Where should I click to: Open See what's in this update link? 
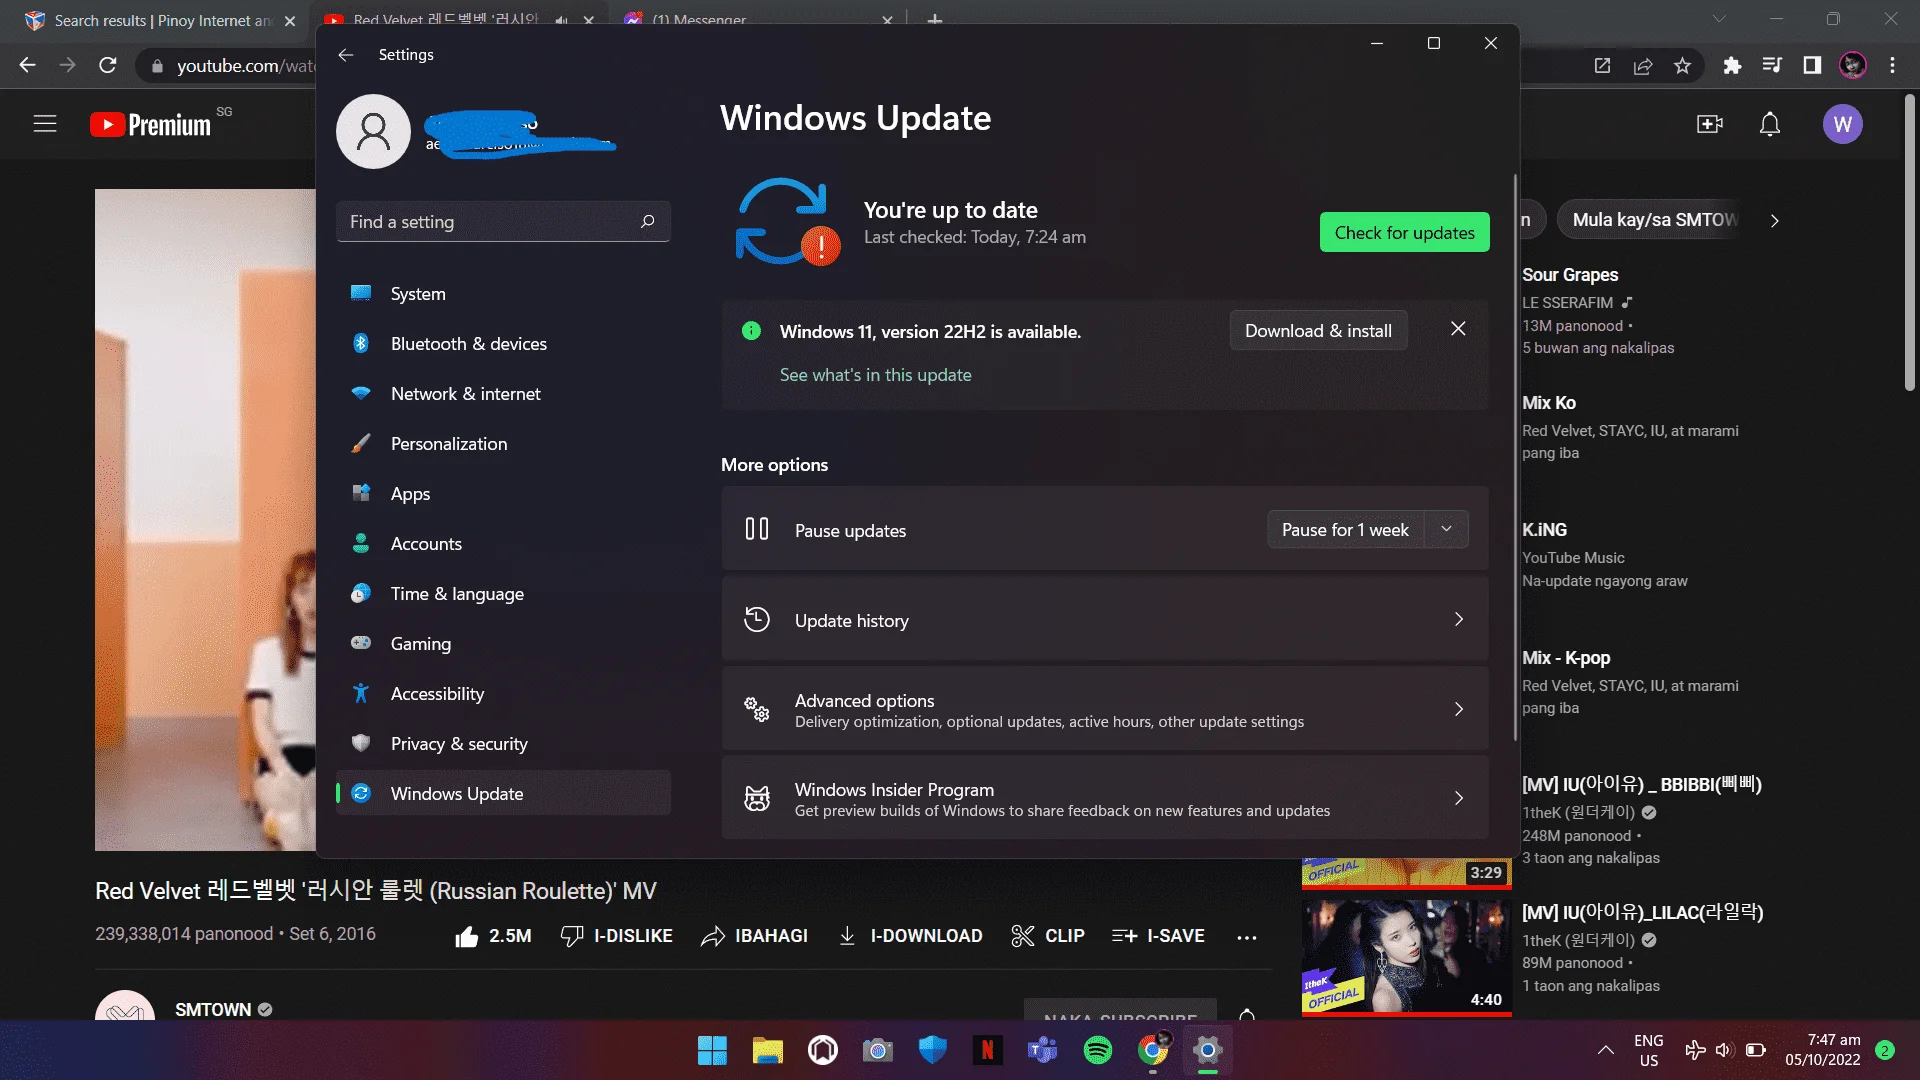tap(875, 375)
